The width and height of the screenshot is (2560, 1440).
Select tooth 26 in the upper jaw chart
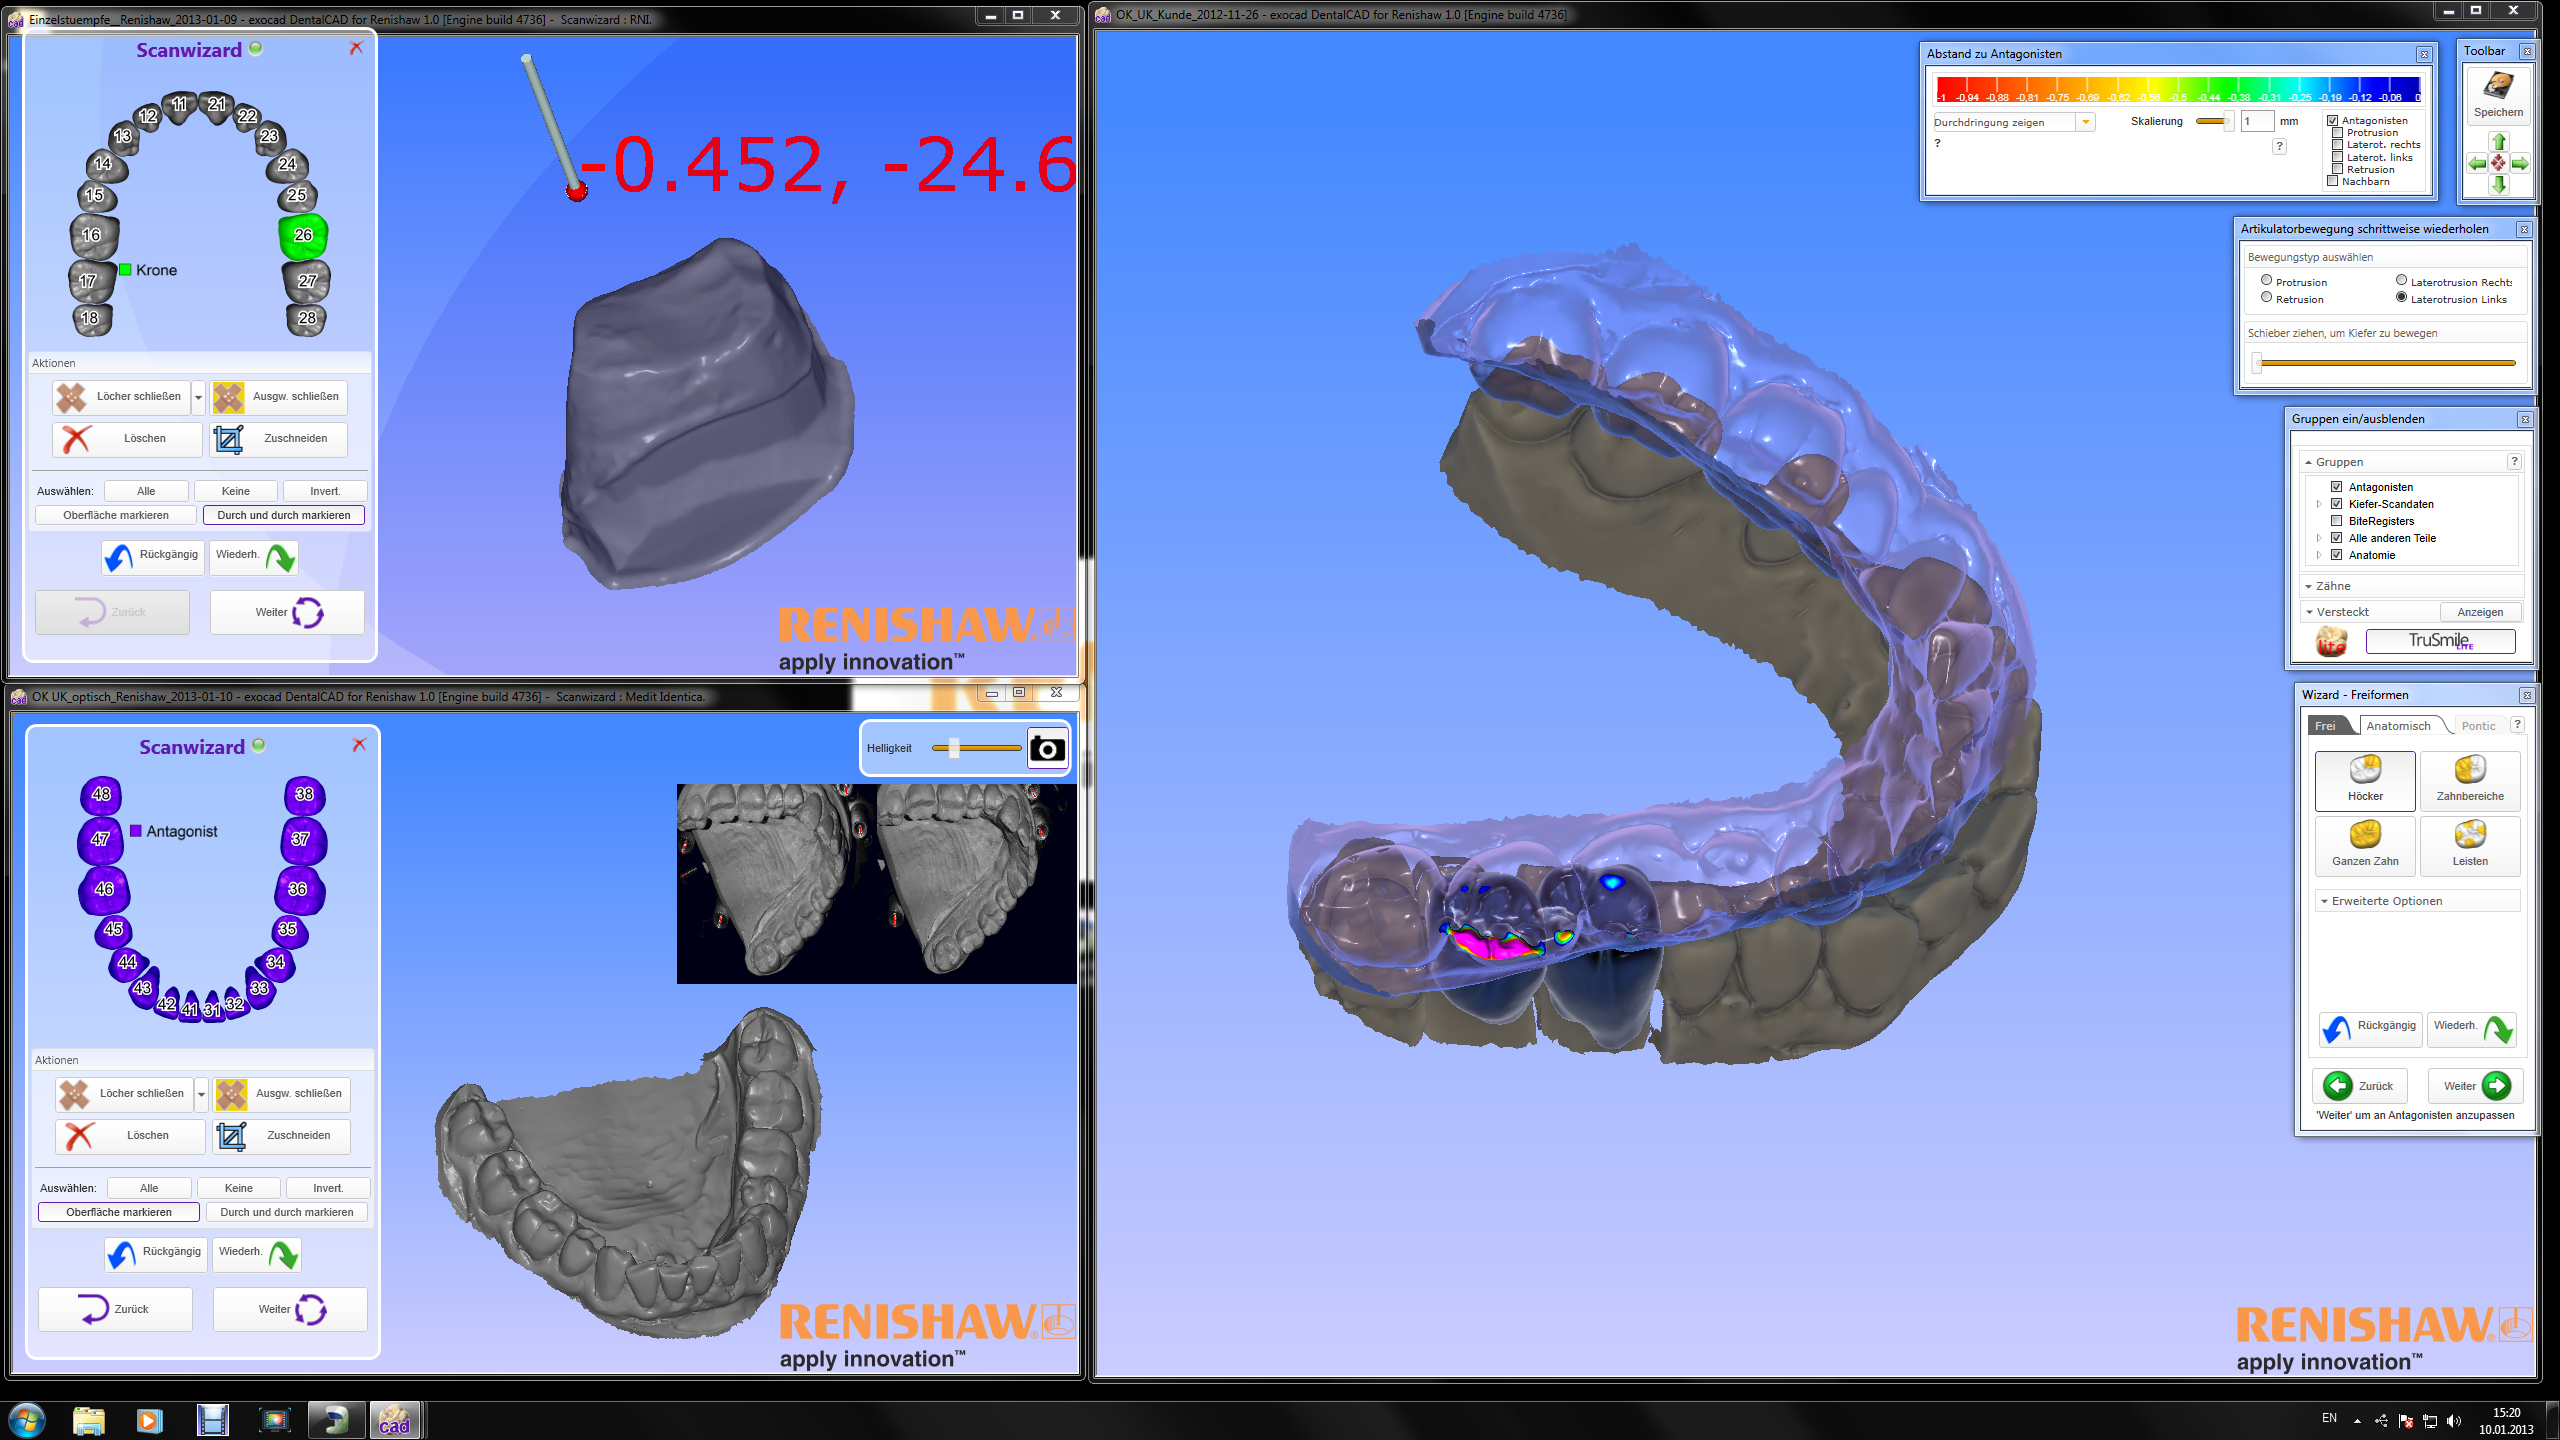click(x=303, y=235)
